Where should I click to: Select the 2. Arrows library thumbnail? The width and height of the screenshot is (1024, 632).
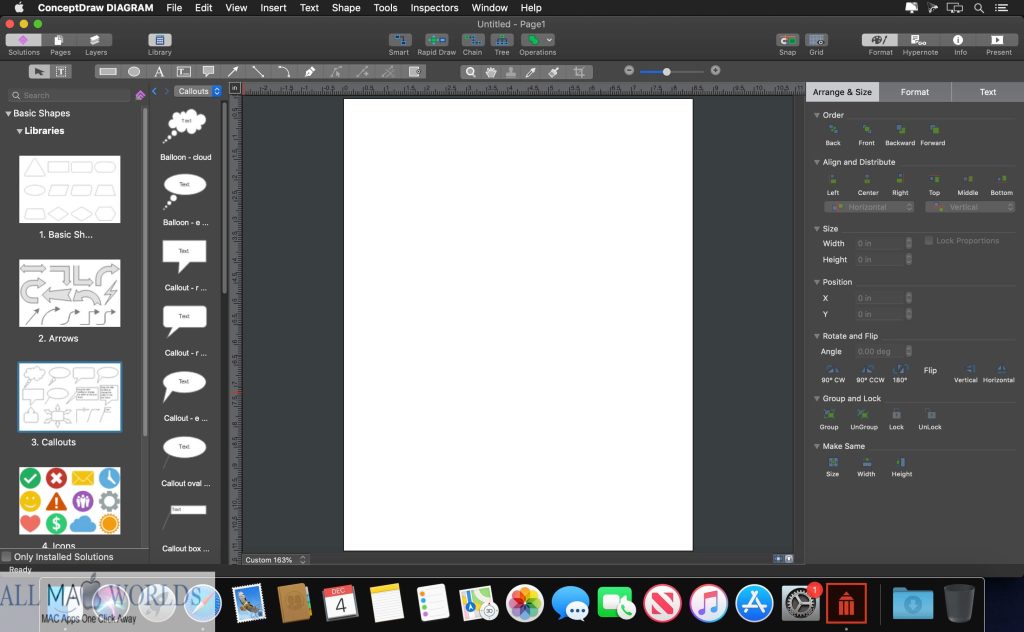coord(69,294)
